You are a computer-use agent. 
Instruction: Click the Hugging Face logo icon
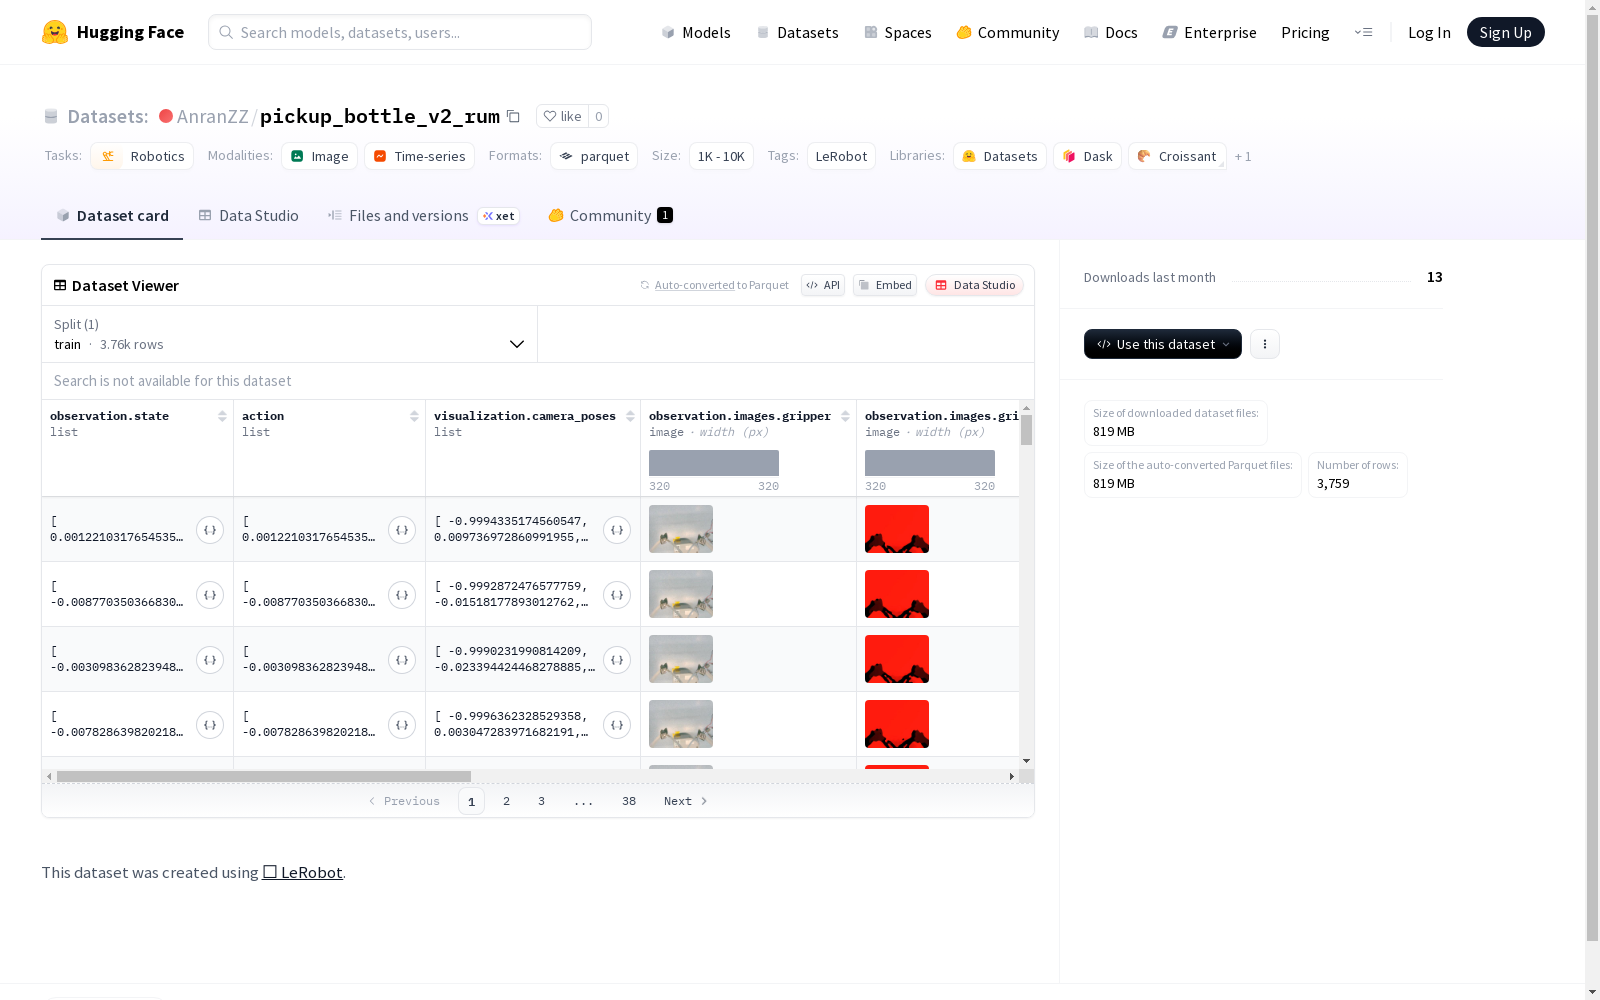[x=55, y=32]
